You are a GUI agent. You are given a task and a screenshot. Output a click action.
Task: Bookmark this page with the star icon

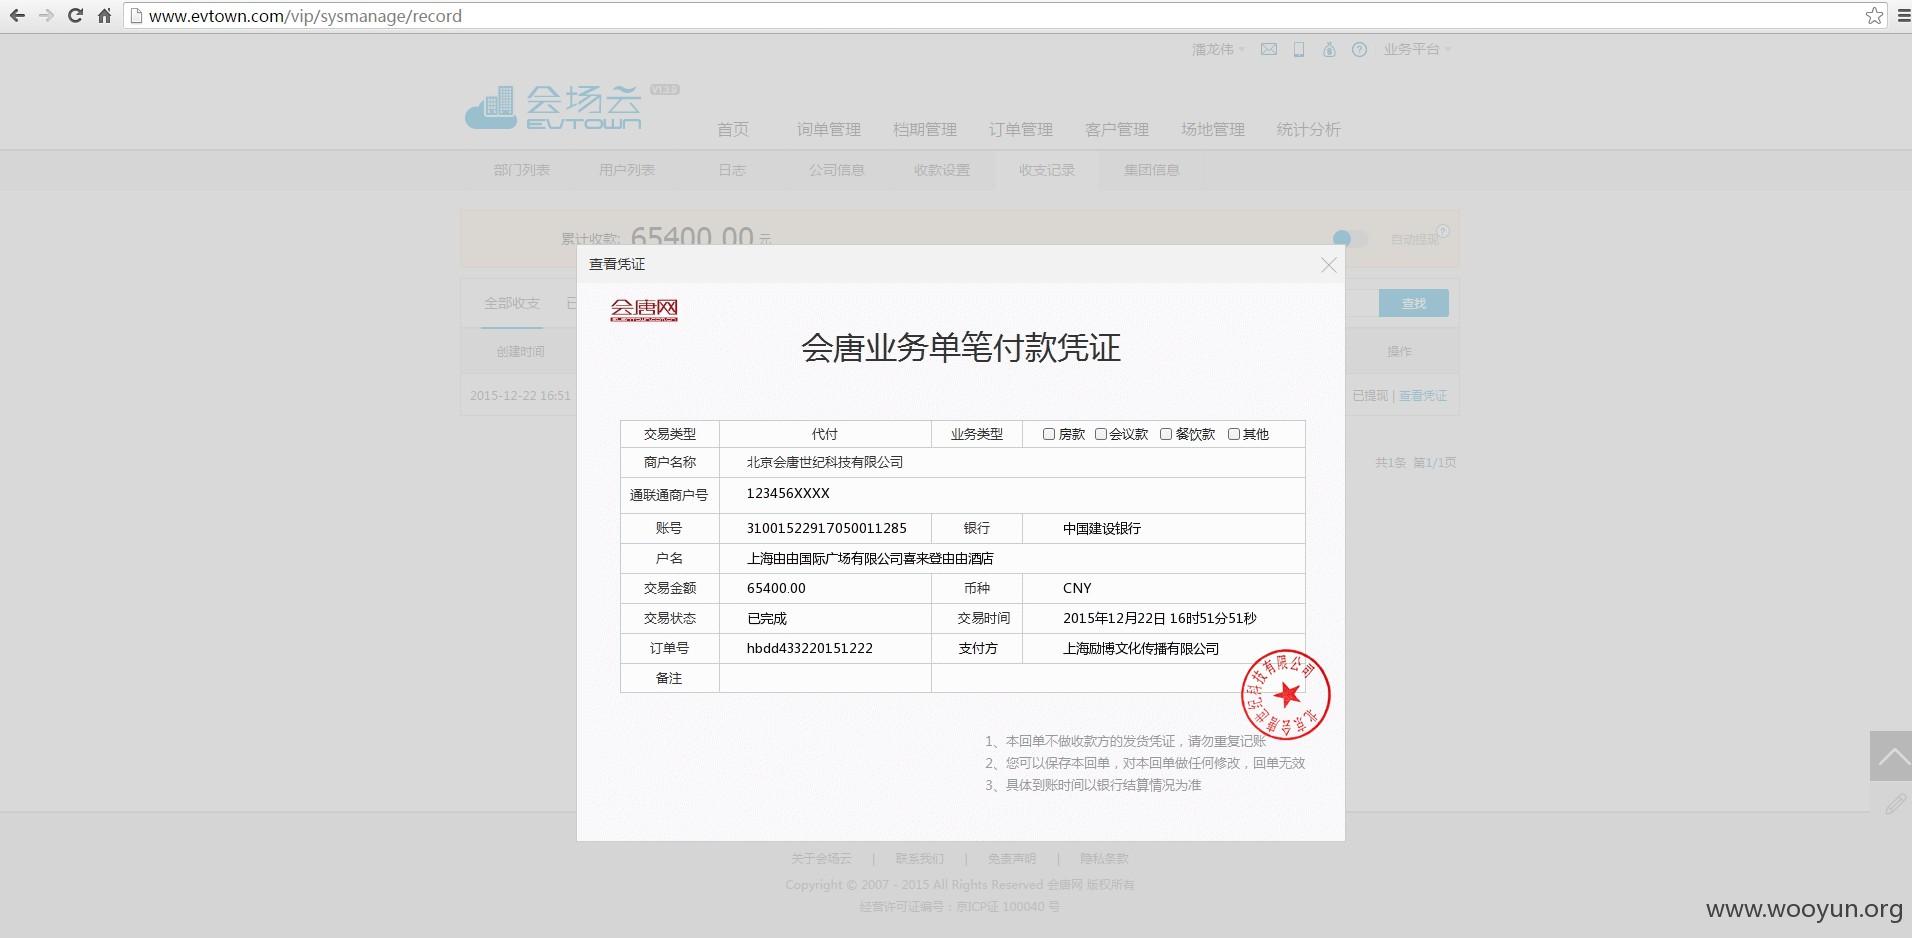tap(1874, 16)
